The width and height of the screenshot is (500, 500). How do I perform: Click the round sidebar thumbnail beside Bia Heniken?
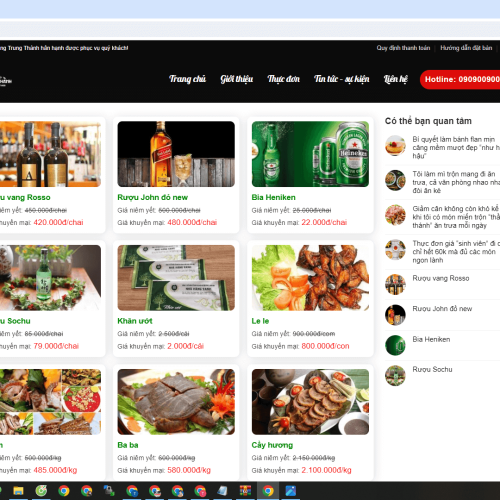(395, 345)
